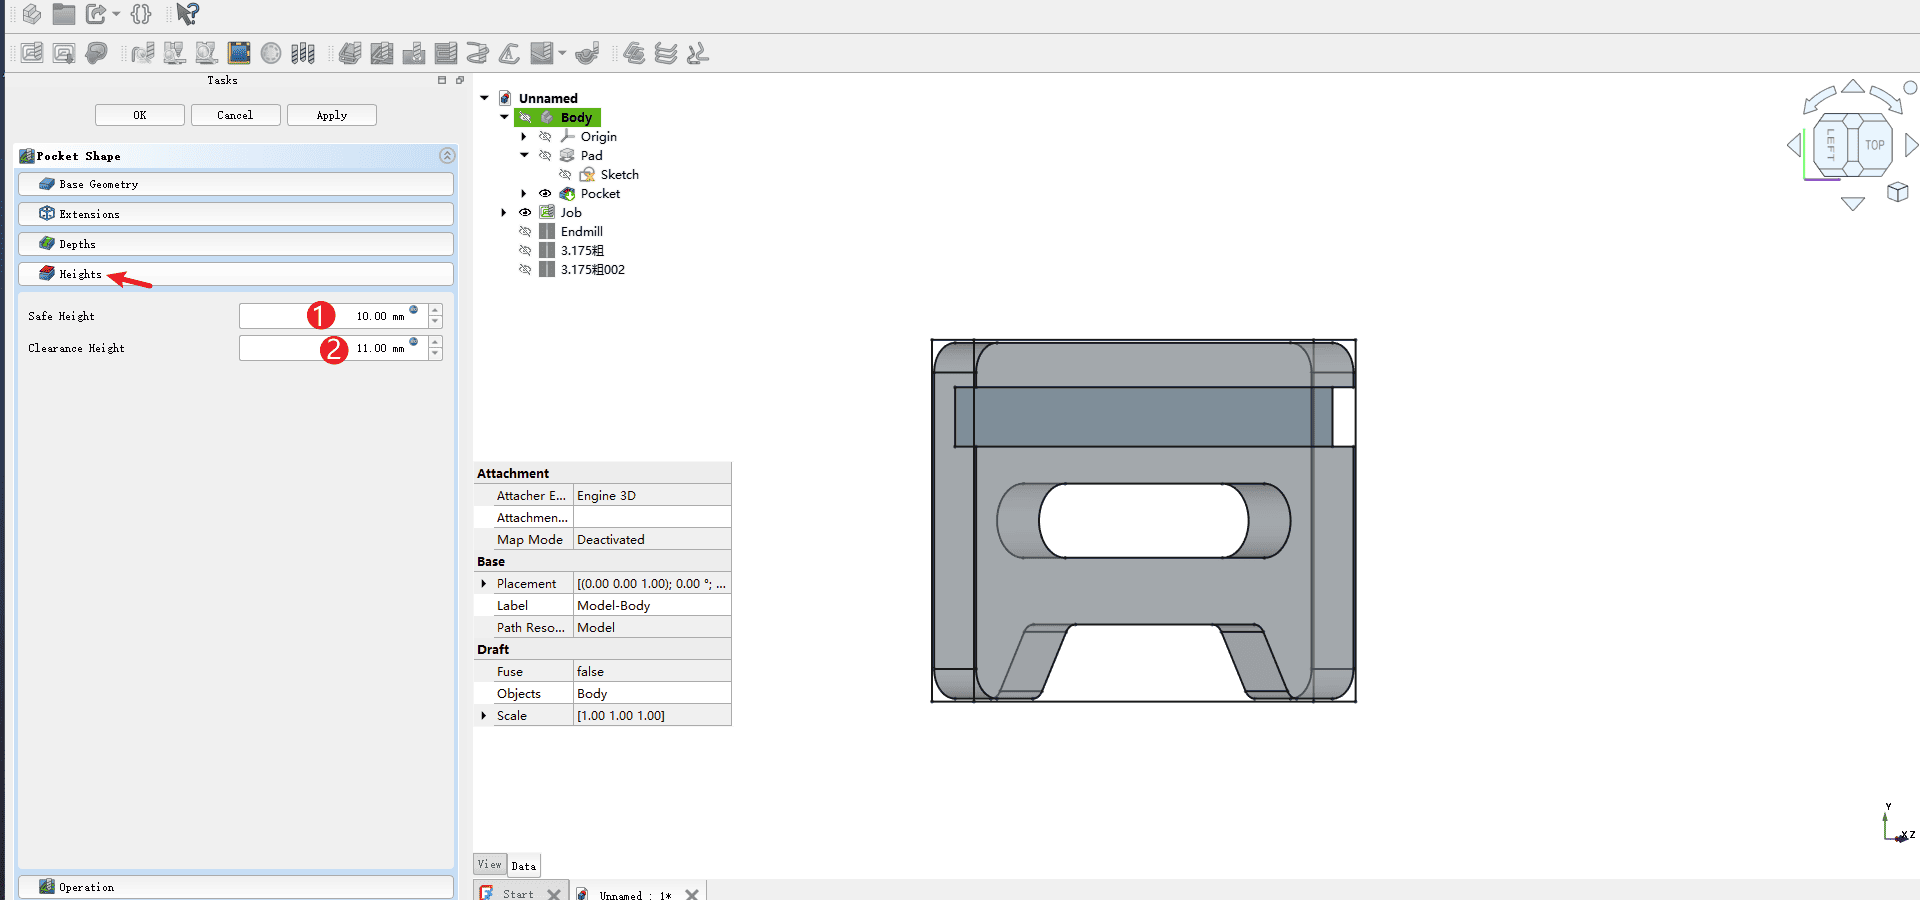Click the isometric cube icon near navigation cube

pyautogui.click(x=1897, y=192)
